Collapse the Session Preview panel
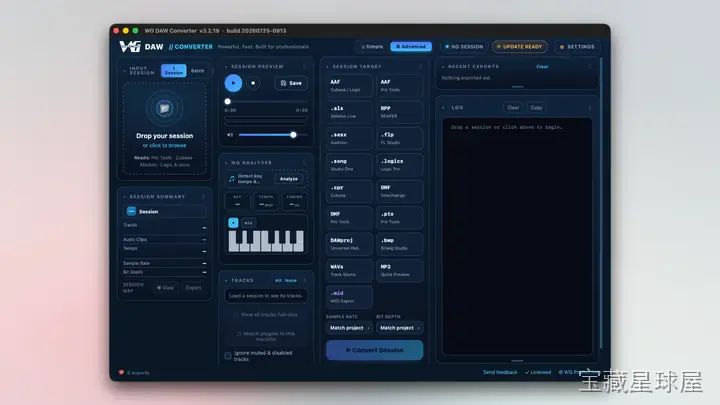 coord(226,67)
